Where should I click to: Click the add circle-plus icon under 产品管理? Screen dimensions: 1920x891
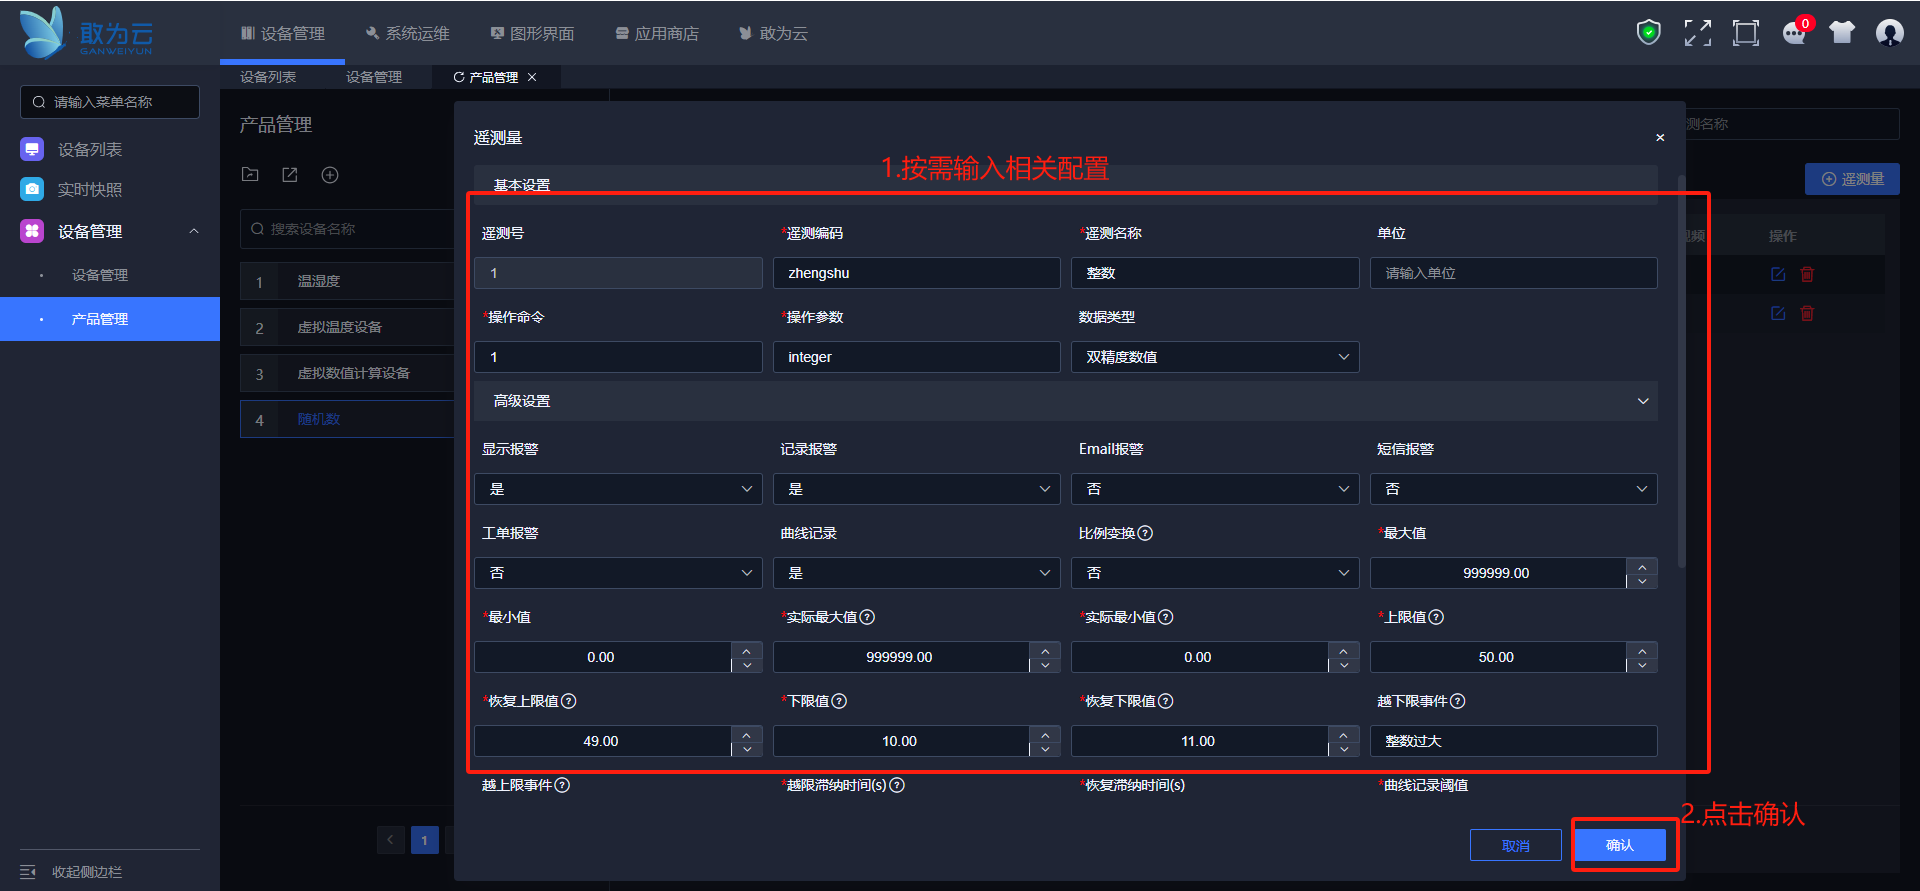tap(330, 175)
